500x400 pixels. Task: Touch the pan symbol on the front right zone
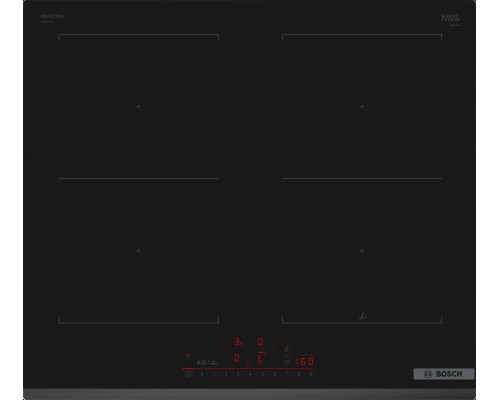(x=362, y=316)
